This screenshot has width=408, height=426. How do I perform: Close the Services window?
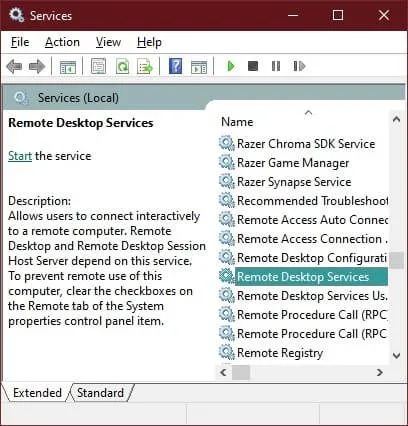384,15
